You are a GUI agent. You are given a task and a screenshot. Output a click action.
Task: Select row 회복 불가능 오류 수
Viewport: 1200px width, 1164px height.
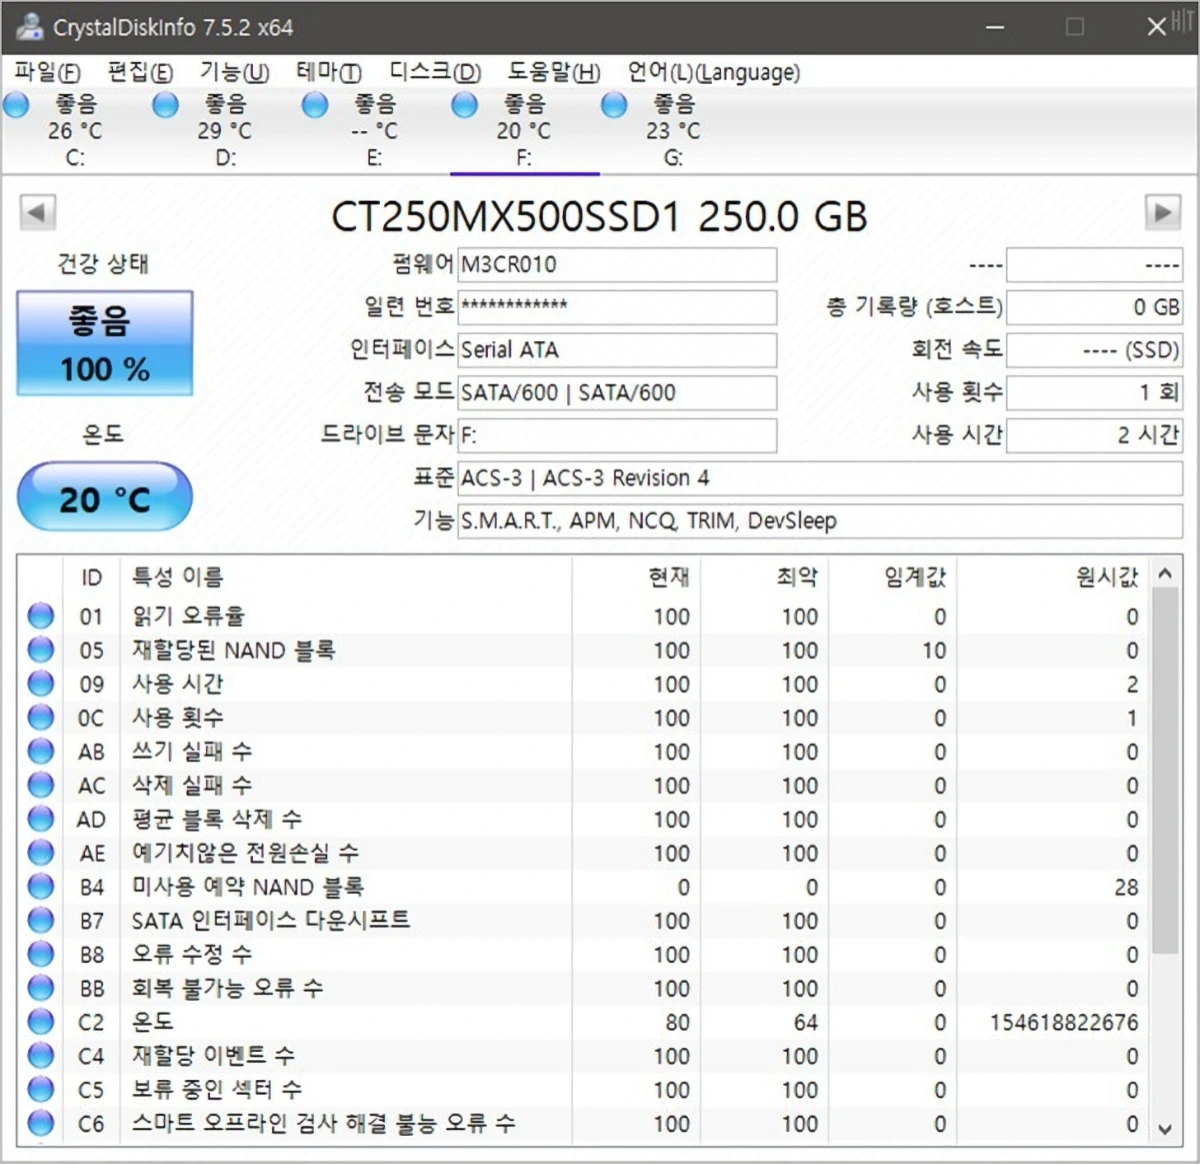click(585, 988)
